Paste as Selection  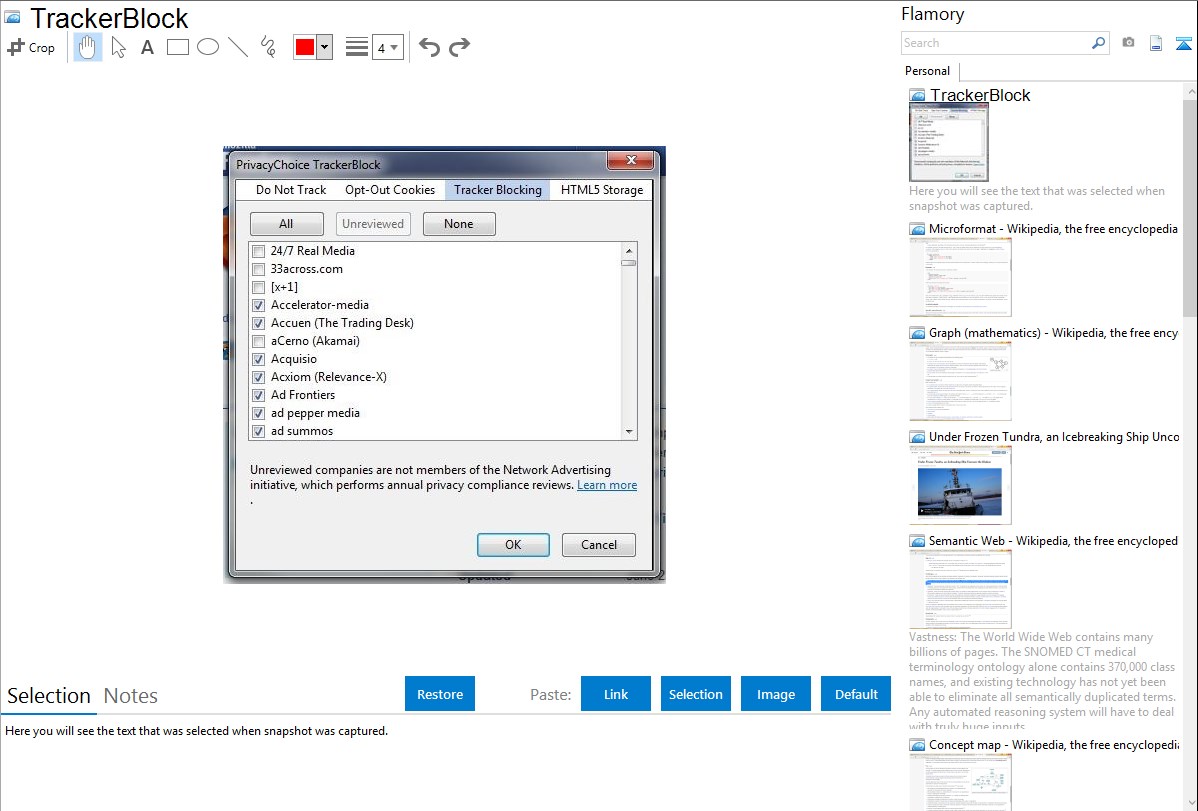click(695, 694)
